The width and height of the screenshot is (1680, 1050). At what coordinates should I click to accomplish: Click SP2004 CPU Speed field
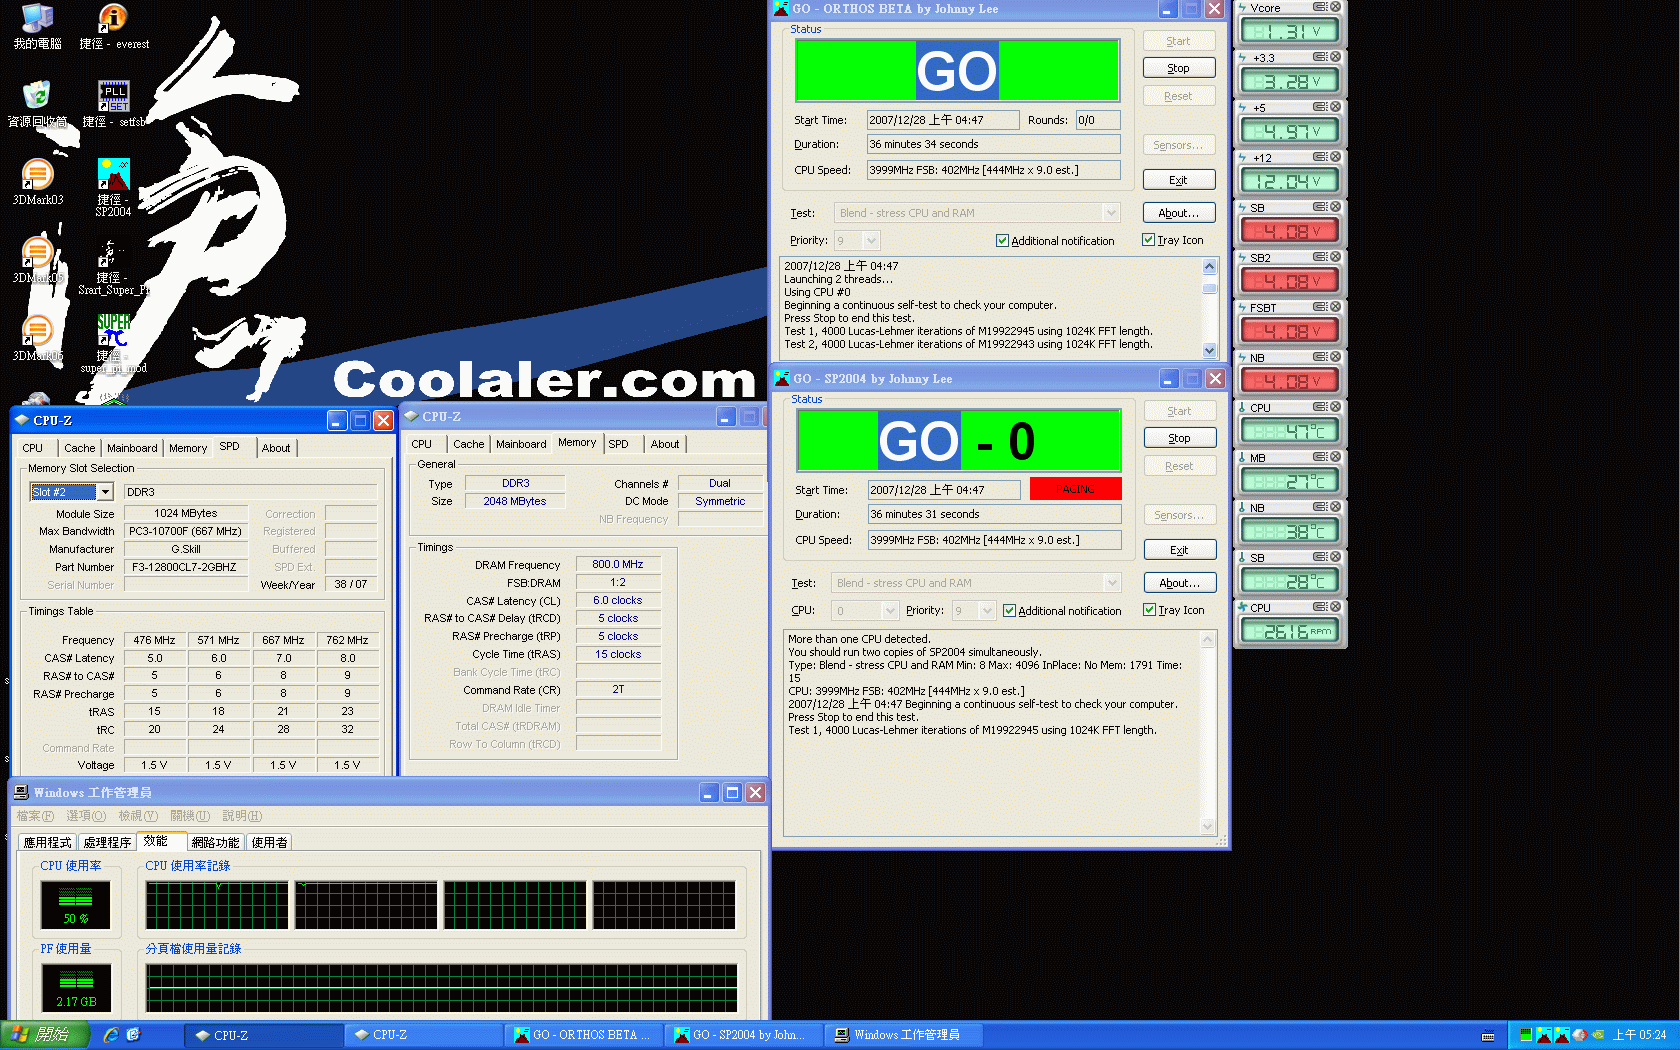tap(994, 540)
